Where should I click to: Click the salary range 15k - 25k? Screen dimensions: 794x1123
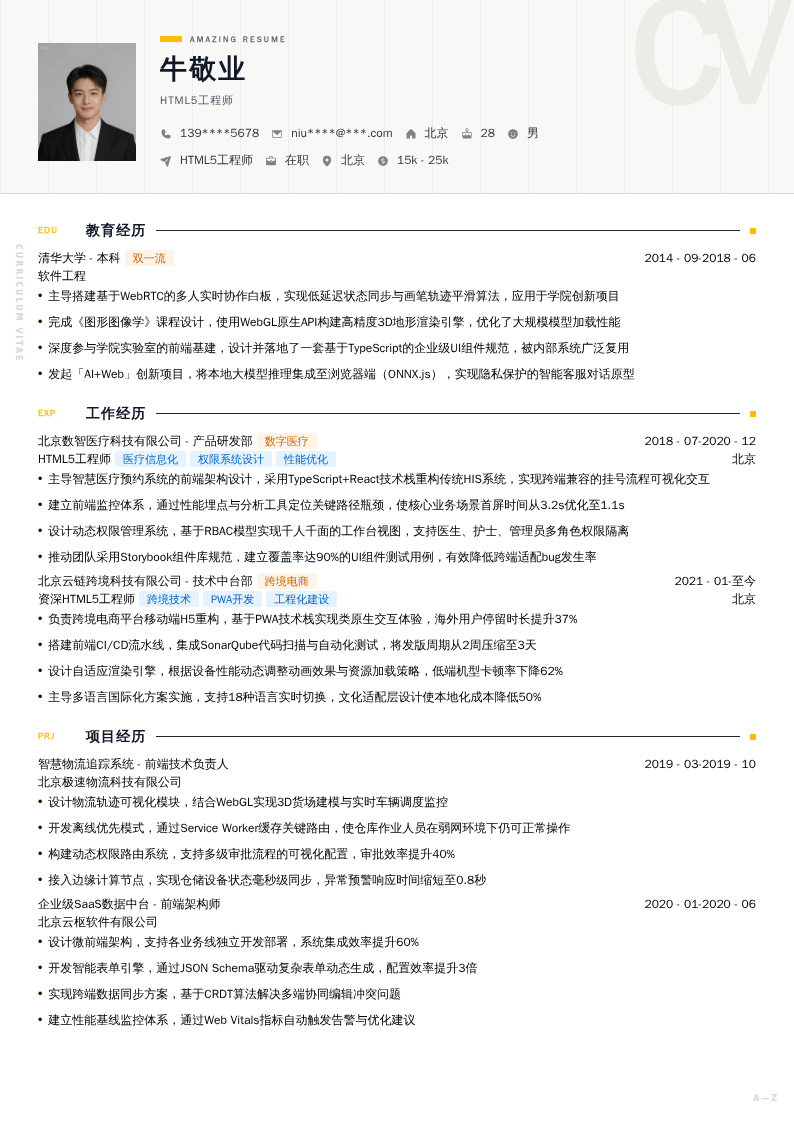point(422,160)
